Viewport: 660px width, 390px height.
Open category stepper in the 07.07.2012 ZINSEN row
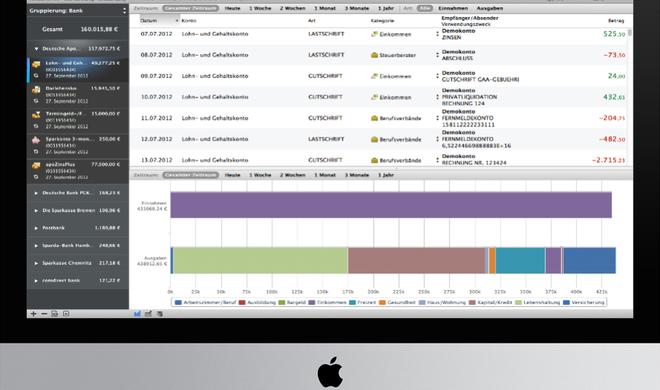click(x=437, y=34)
